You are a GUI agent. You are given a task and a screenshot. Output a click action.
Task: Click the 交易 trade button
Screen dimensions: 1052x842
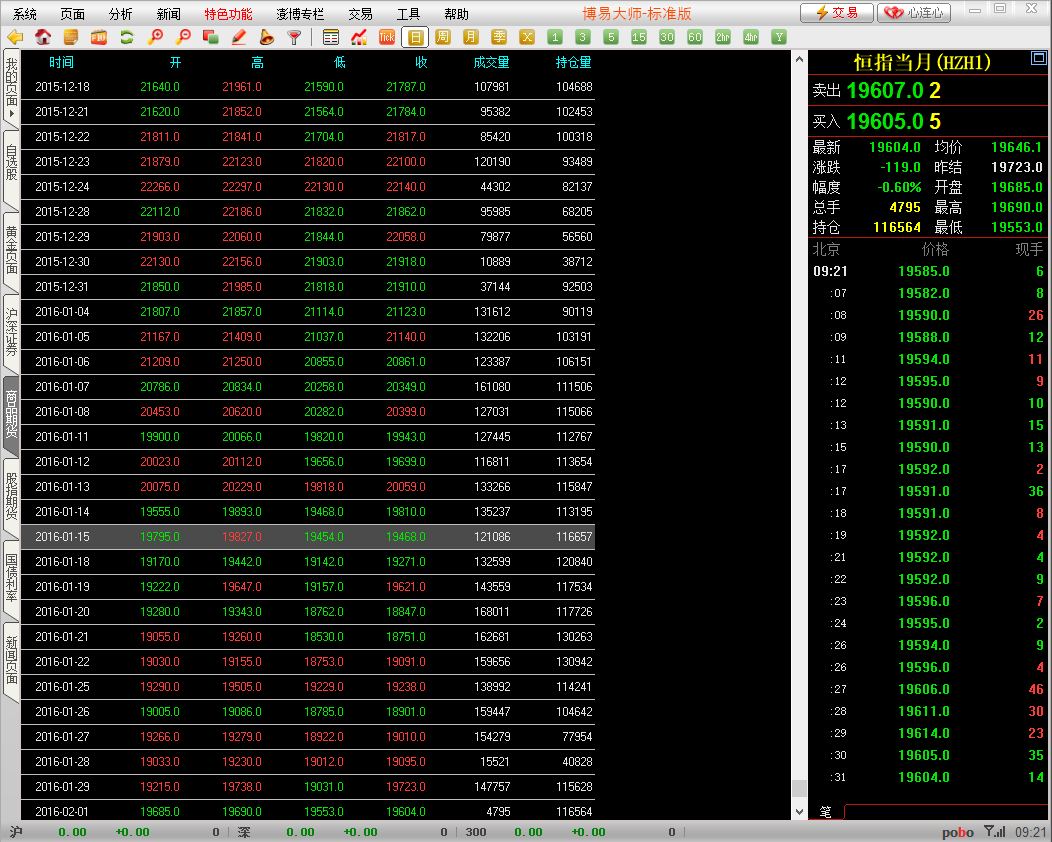point(836,13)
